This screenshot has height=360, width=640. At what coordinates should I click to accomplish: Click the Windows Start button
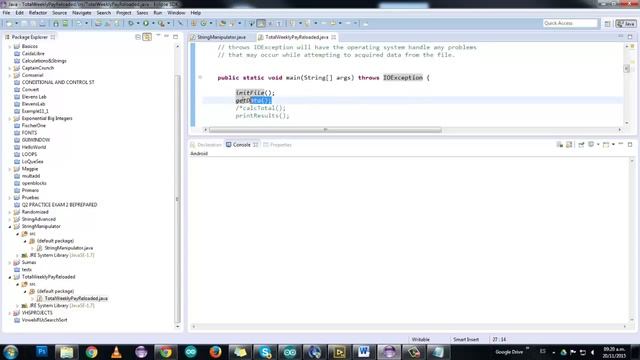coord(11,352)
